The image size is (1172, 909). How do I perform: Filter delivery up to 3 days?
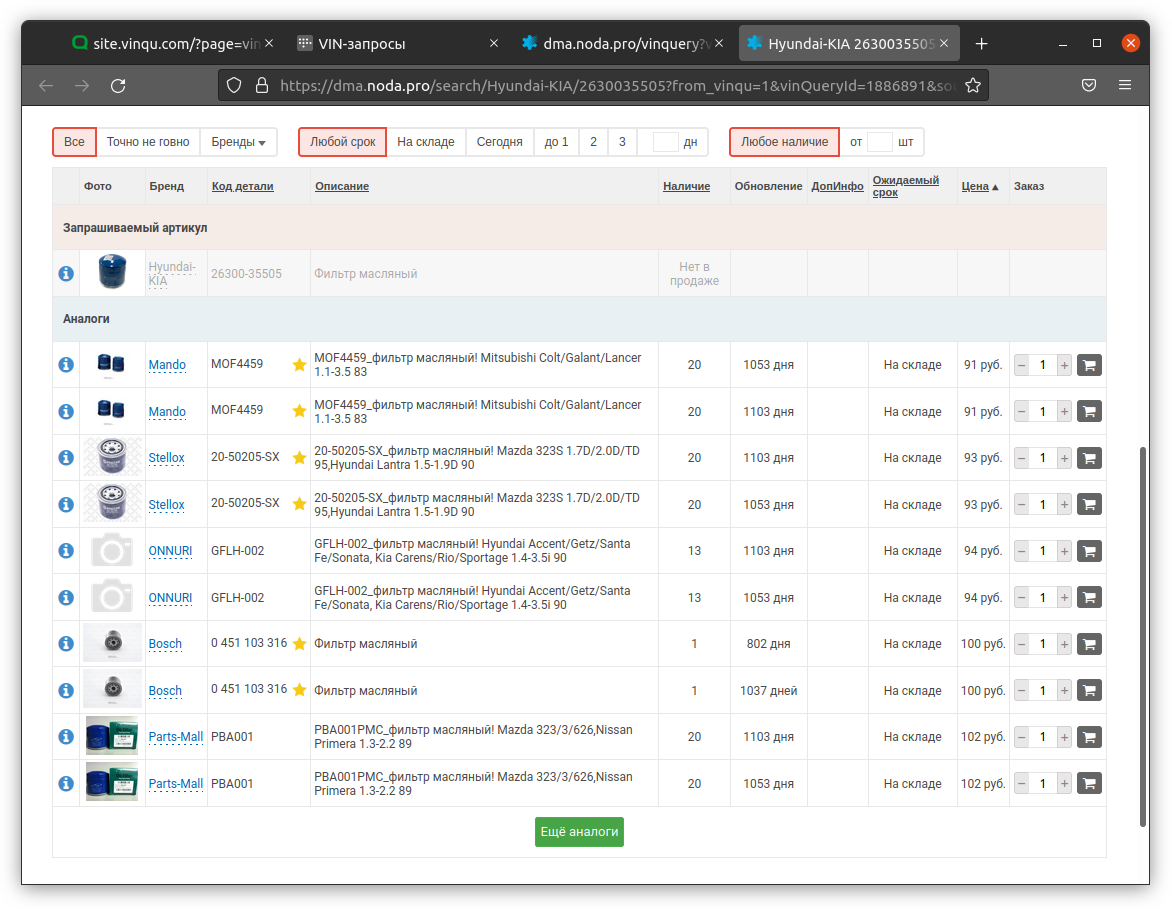click(x=622, y=142)
